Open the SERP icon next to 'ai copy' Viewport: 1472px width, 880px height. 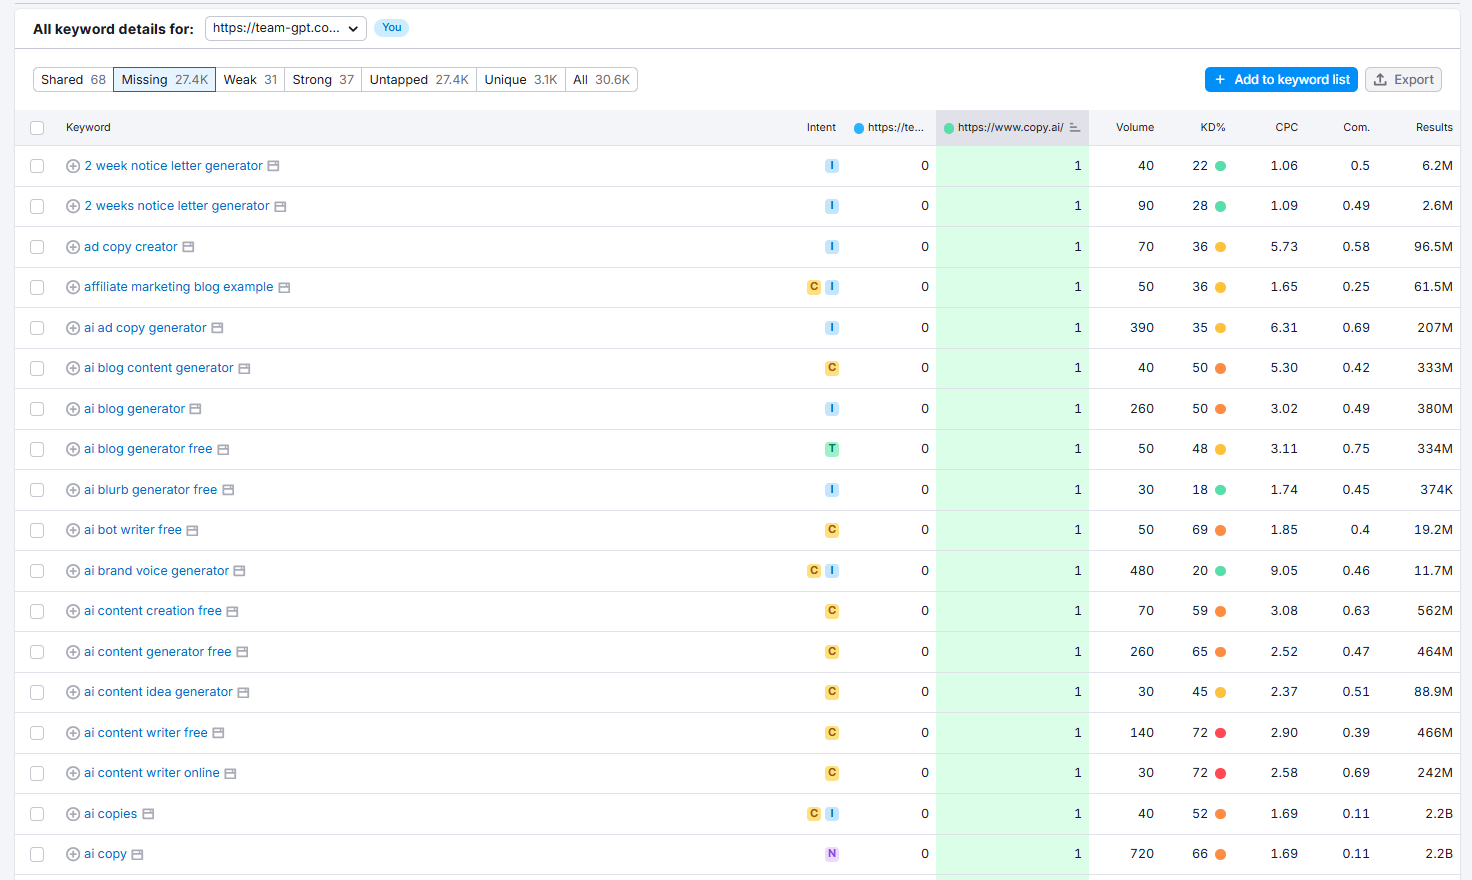[137, 854]
